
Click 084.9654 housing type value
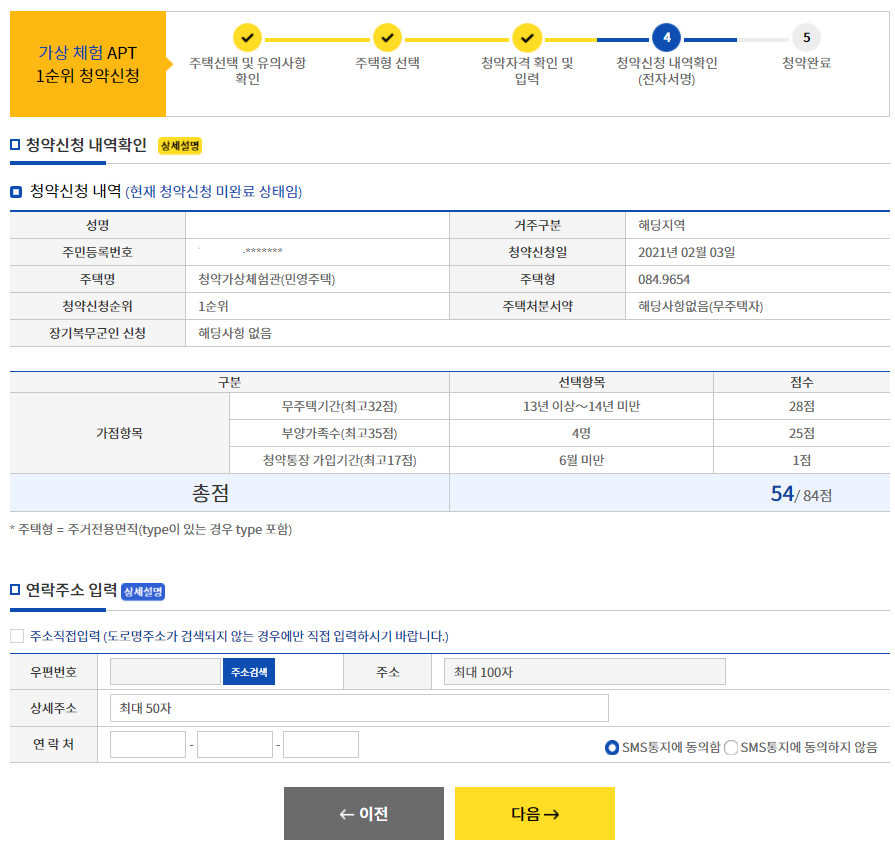click(663, 279)
